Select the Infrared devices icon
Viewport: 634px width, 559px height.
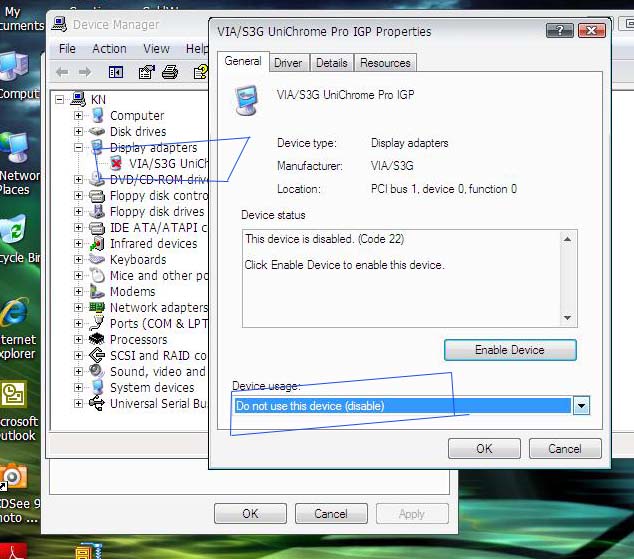click(97, 244)
